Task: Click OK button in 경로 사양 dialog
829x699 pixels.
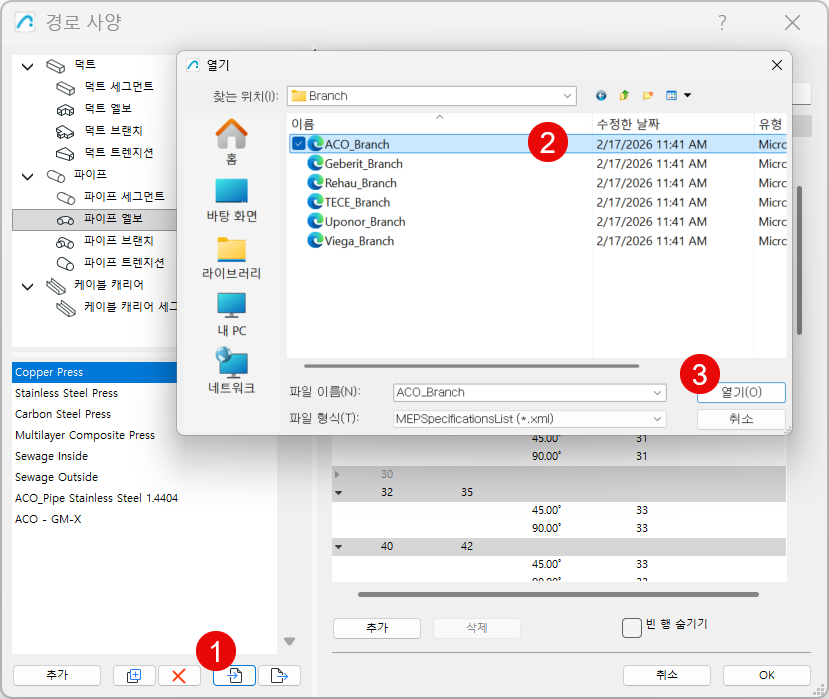Action: tap(767, 675)
